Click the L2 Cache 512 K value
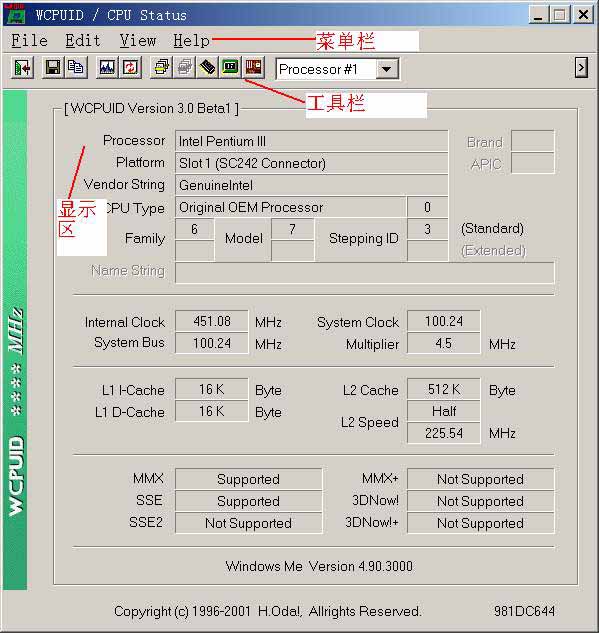Viewport: 599px width, 633px height. click(x=444, y=389)
